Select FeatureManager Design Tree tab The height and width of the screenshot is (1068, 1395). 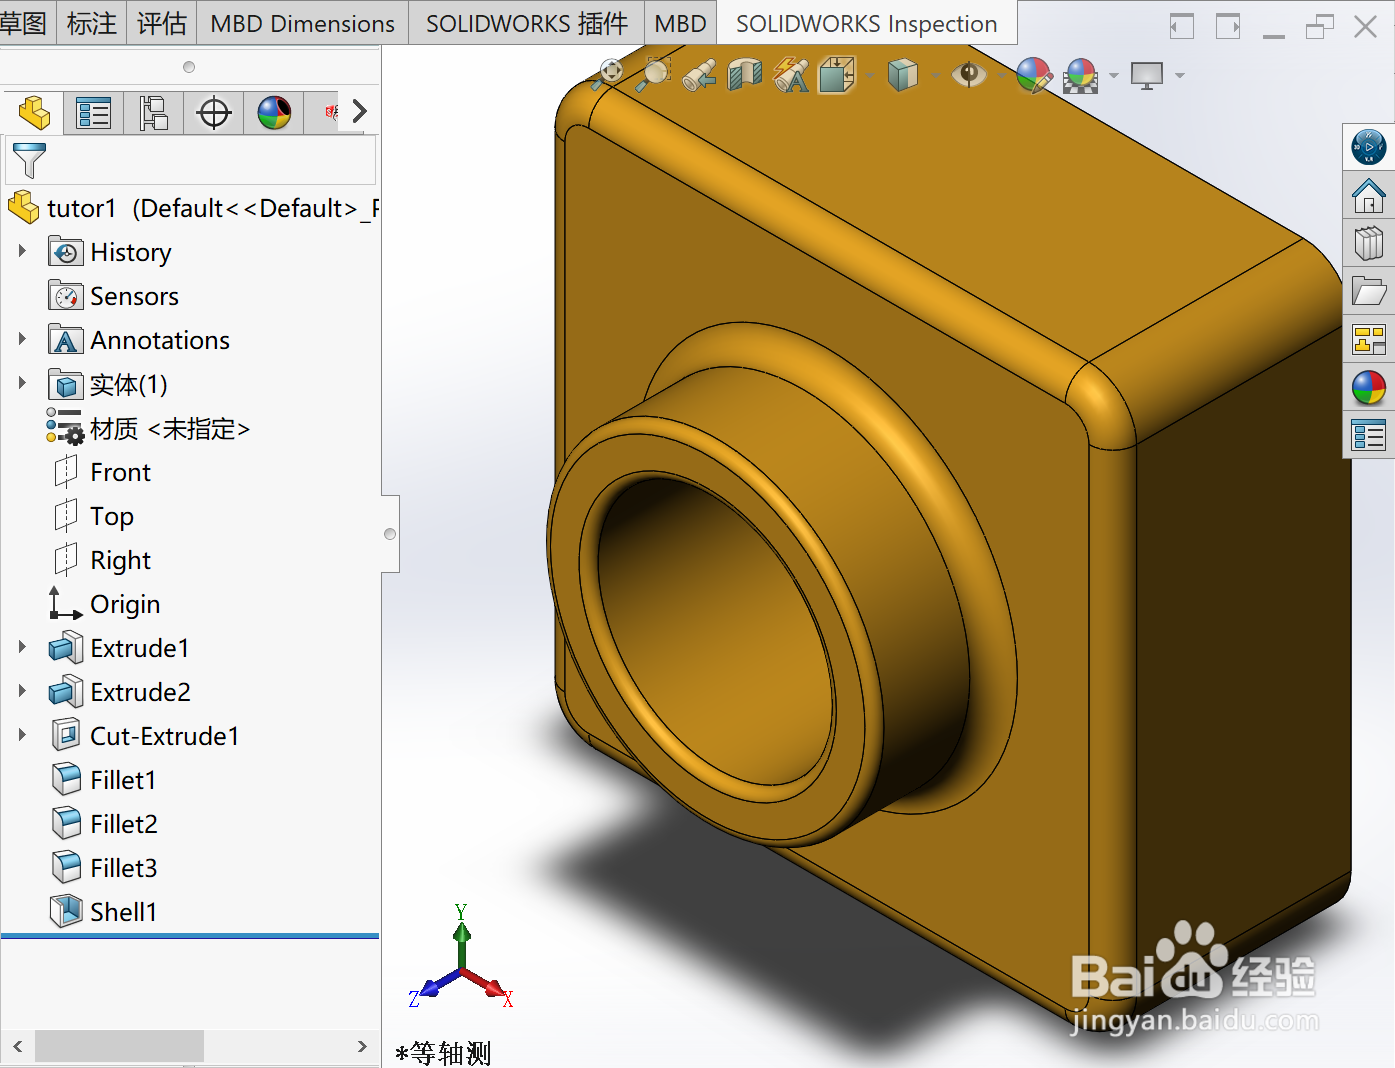(x=34, y=112)
